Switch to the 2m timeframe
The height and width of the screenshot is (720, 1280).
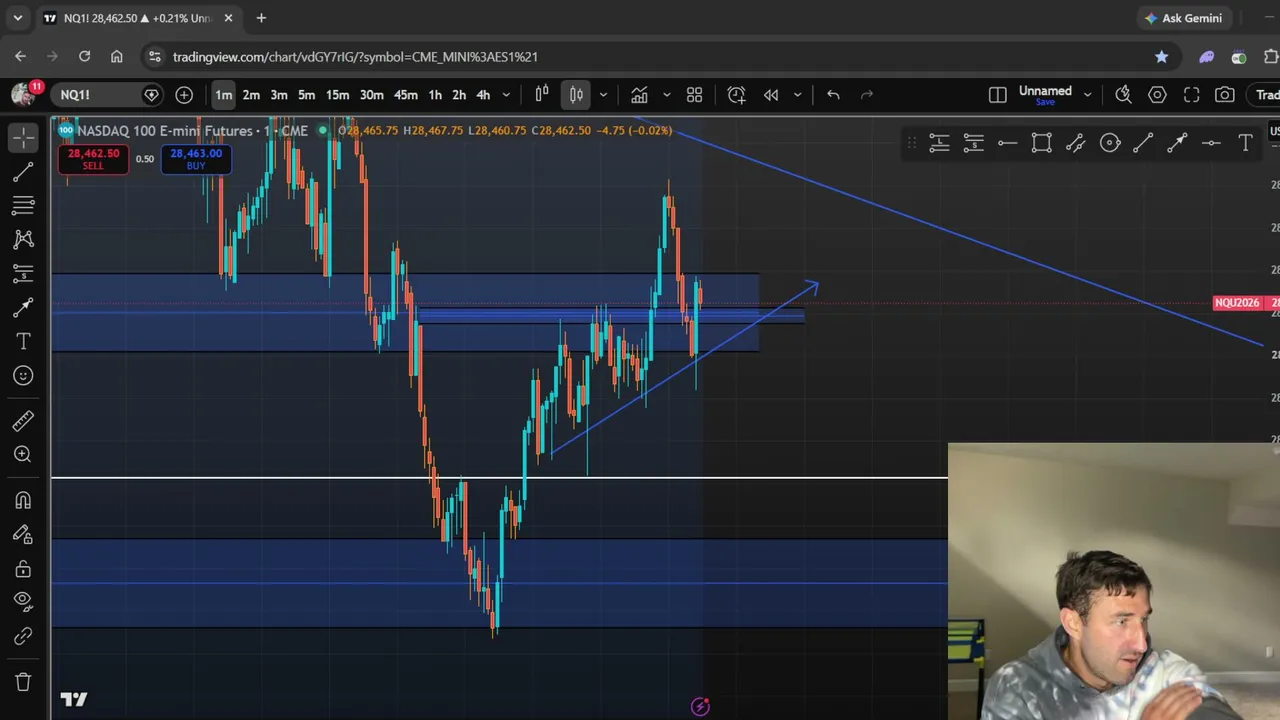(x=251, y=95)
